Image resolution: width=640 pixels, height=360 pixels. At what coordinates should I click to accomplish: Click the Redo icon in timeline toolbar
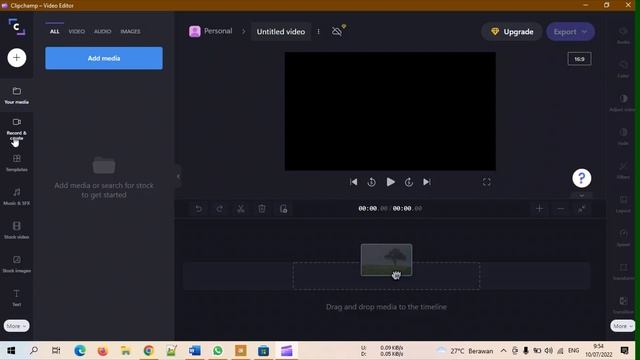[220, 209]
